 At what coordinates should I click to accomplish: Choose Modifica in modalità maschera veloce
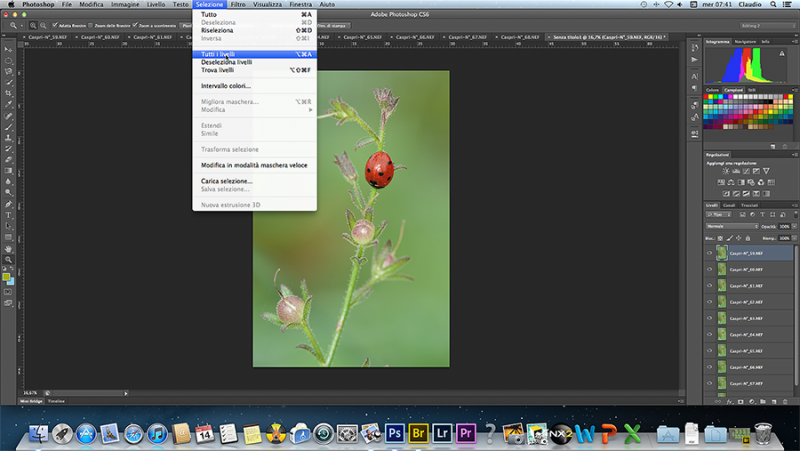255,165
